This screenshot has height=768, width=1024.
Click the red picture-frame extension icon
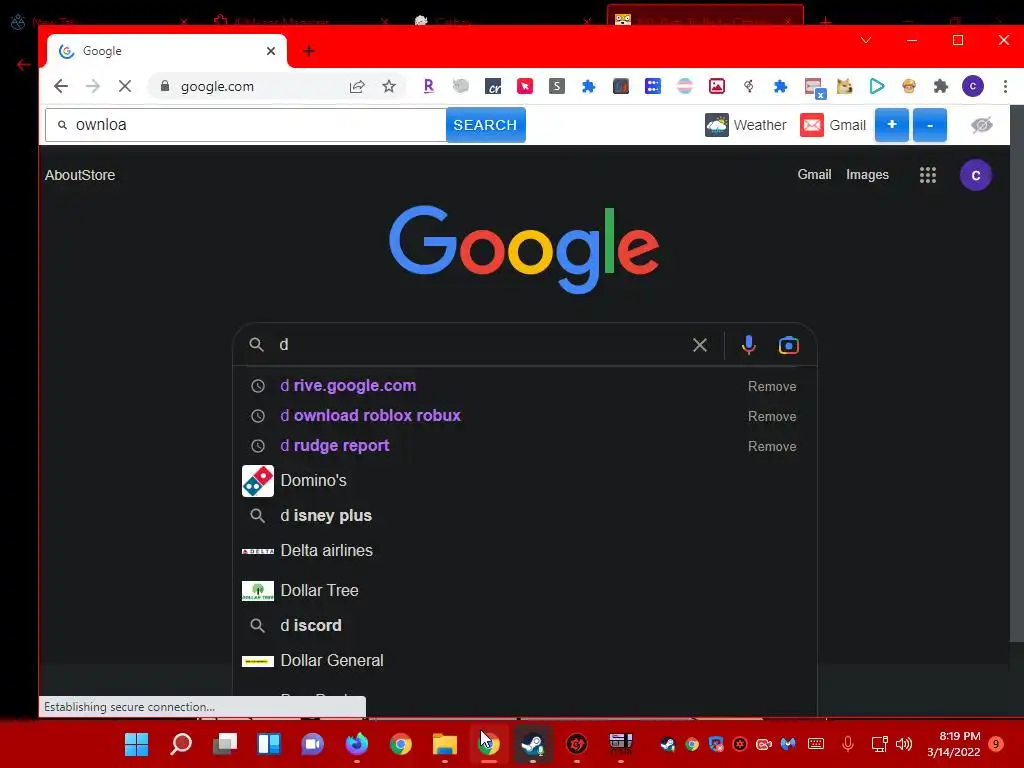[716, 86]
